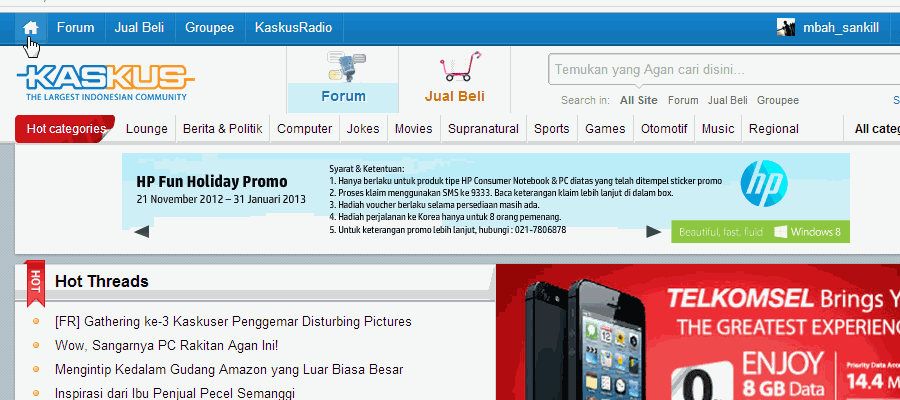
Task: Open the Lounge category
Action: (146, 129)
